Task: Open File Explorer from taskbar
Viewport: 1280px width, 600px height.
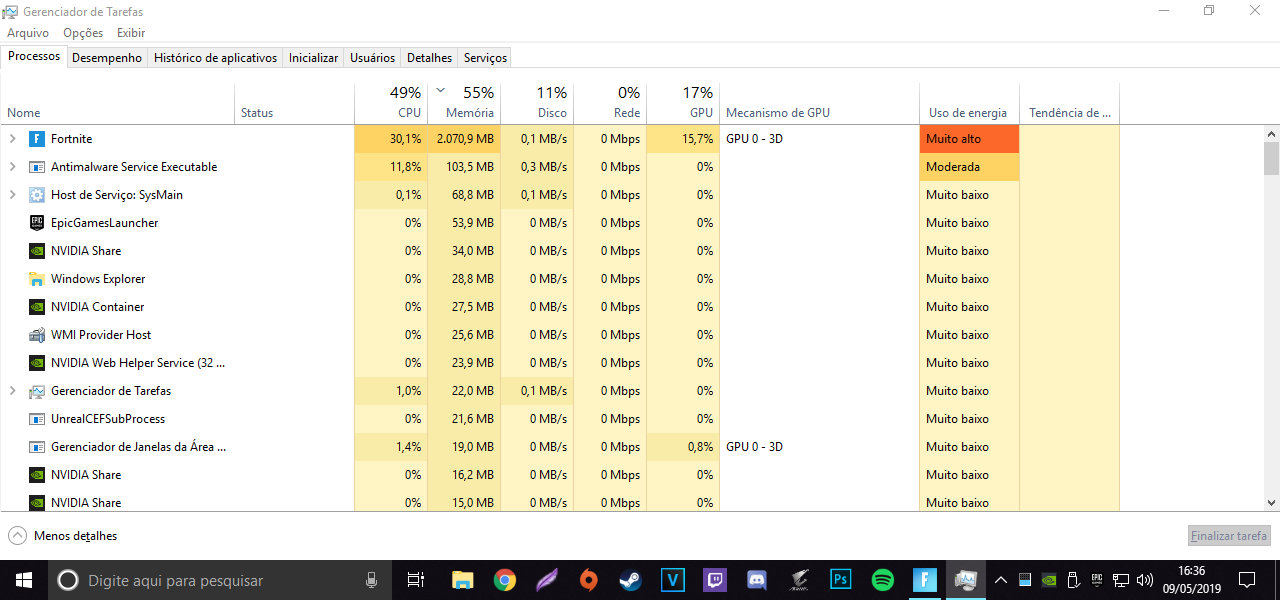Action: [x=462, y=580]
